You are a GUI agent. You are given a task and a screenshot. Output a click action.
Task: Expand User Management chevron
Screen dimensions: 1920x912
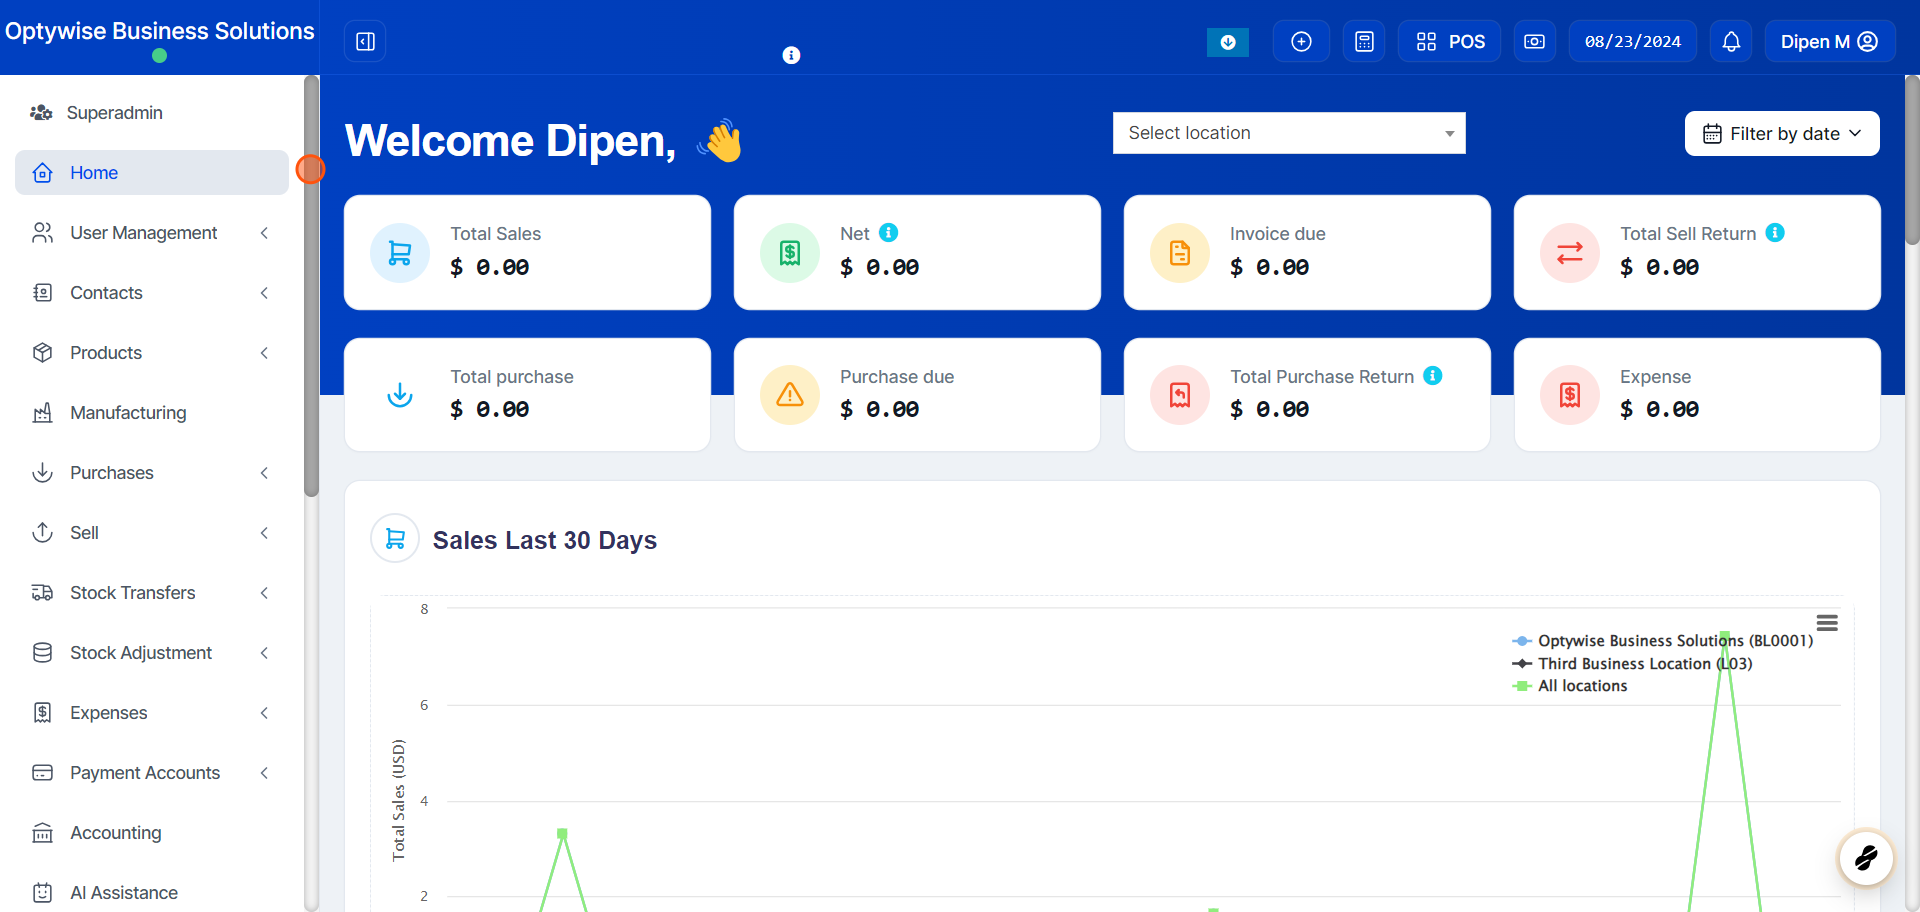coord(264,233)
